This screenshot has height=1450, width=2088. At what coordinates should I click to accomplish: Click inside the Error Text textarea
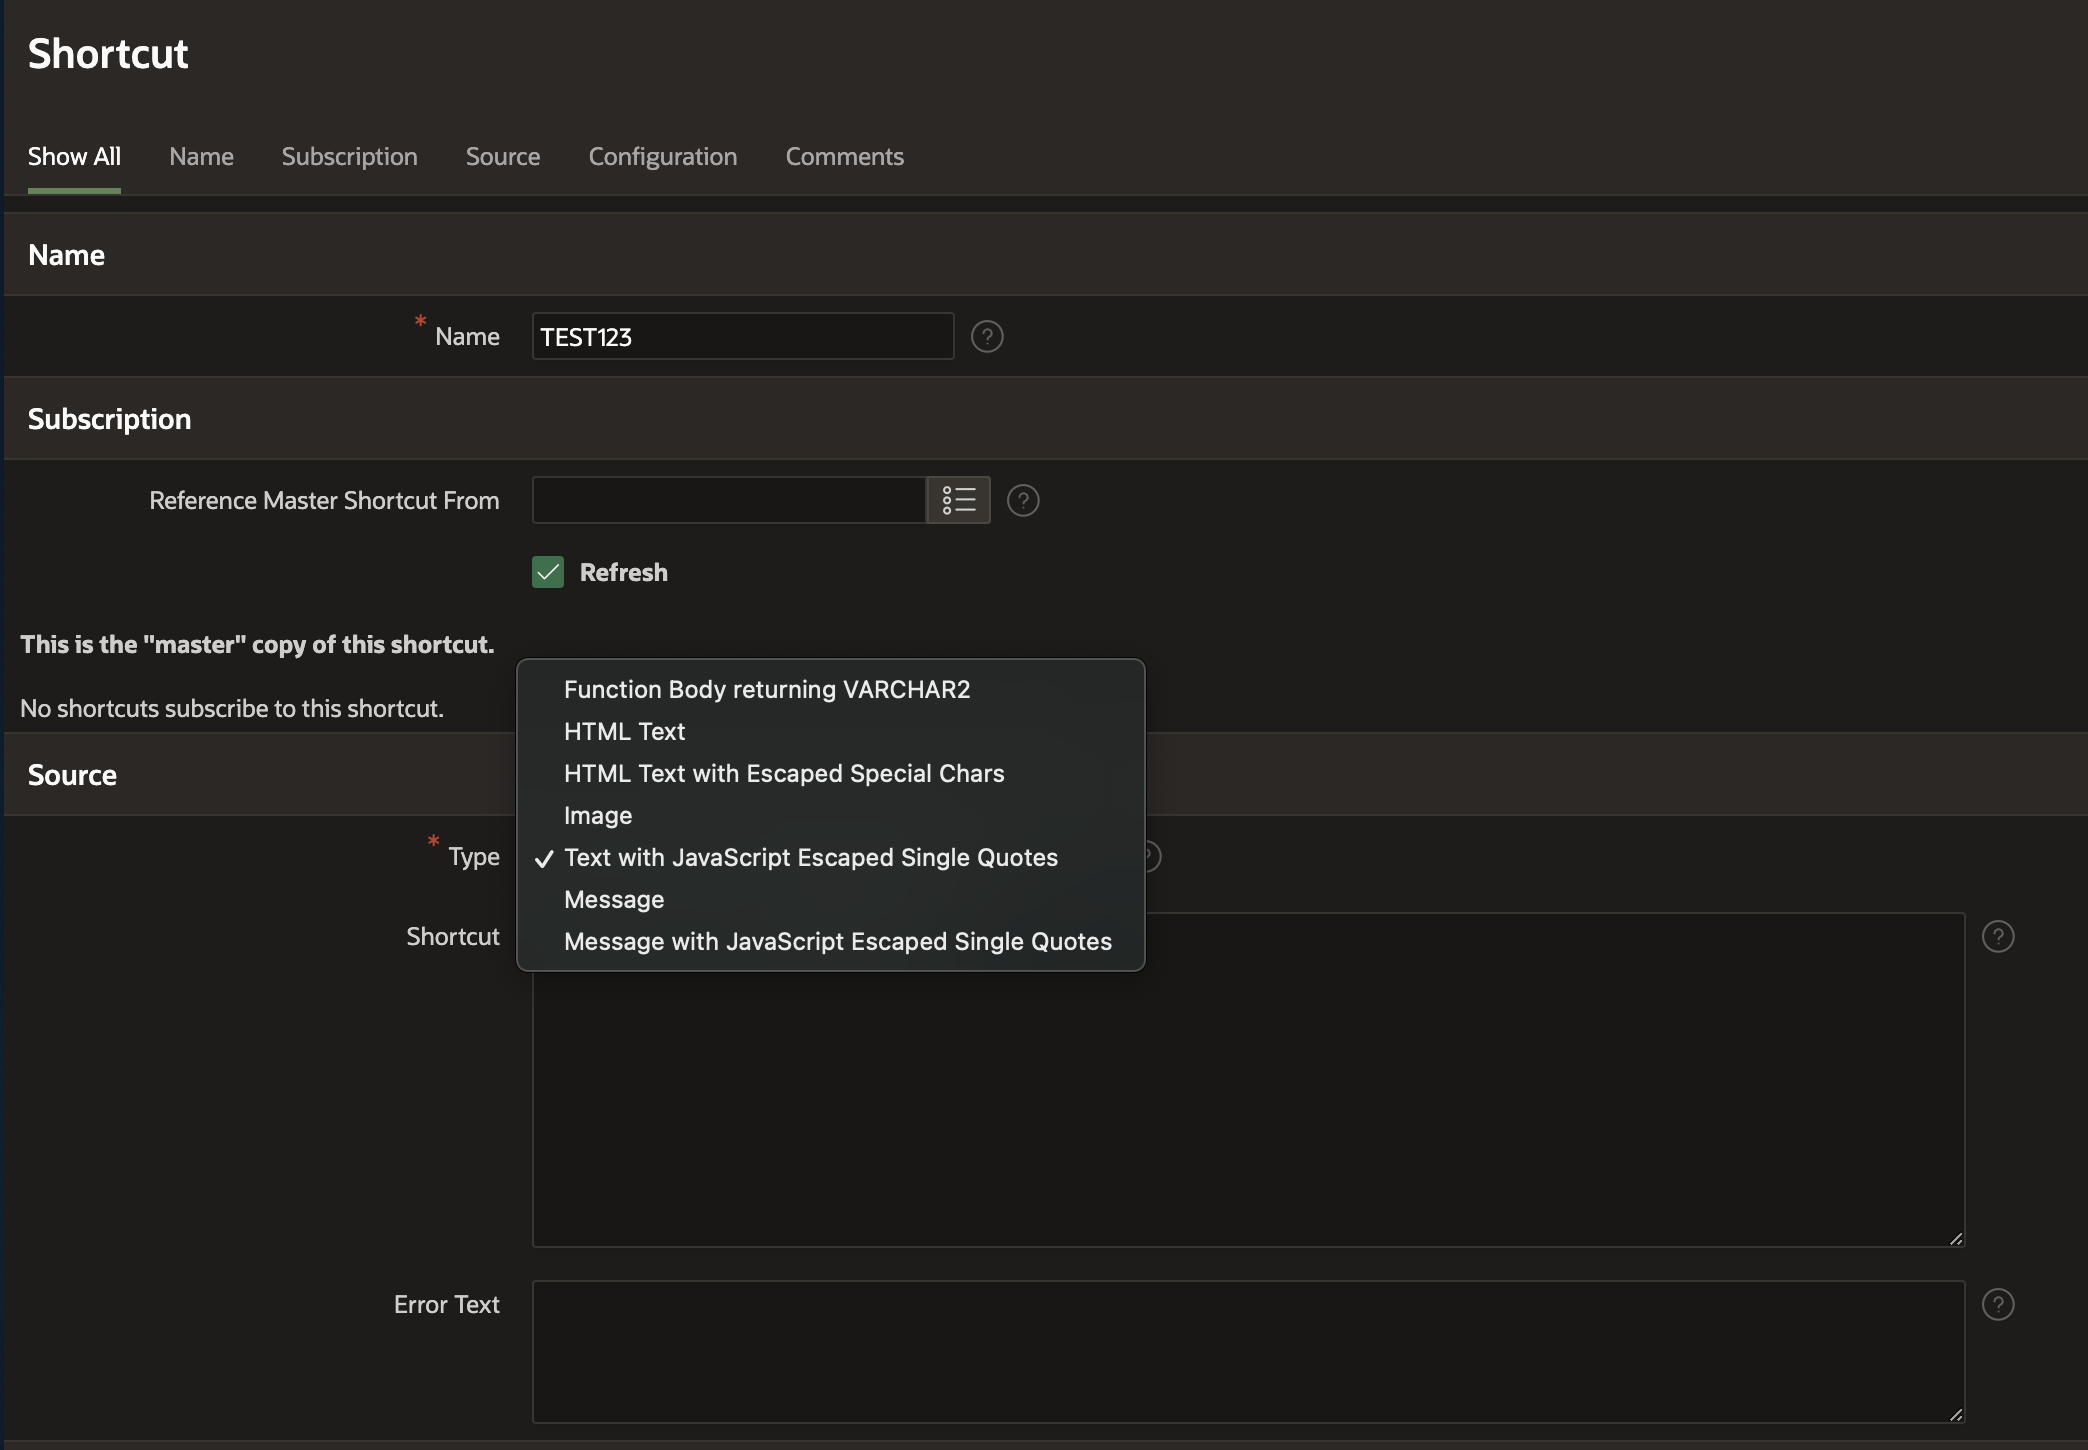point(1247,1351)
